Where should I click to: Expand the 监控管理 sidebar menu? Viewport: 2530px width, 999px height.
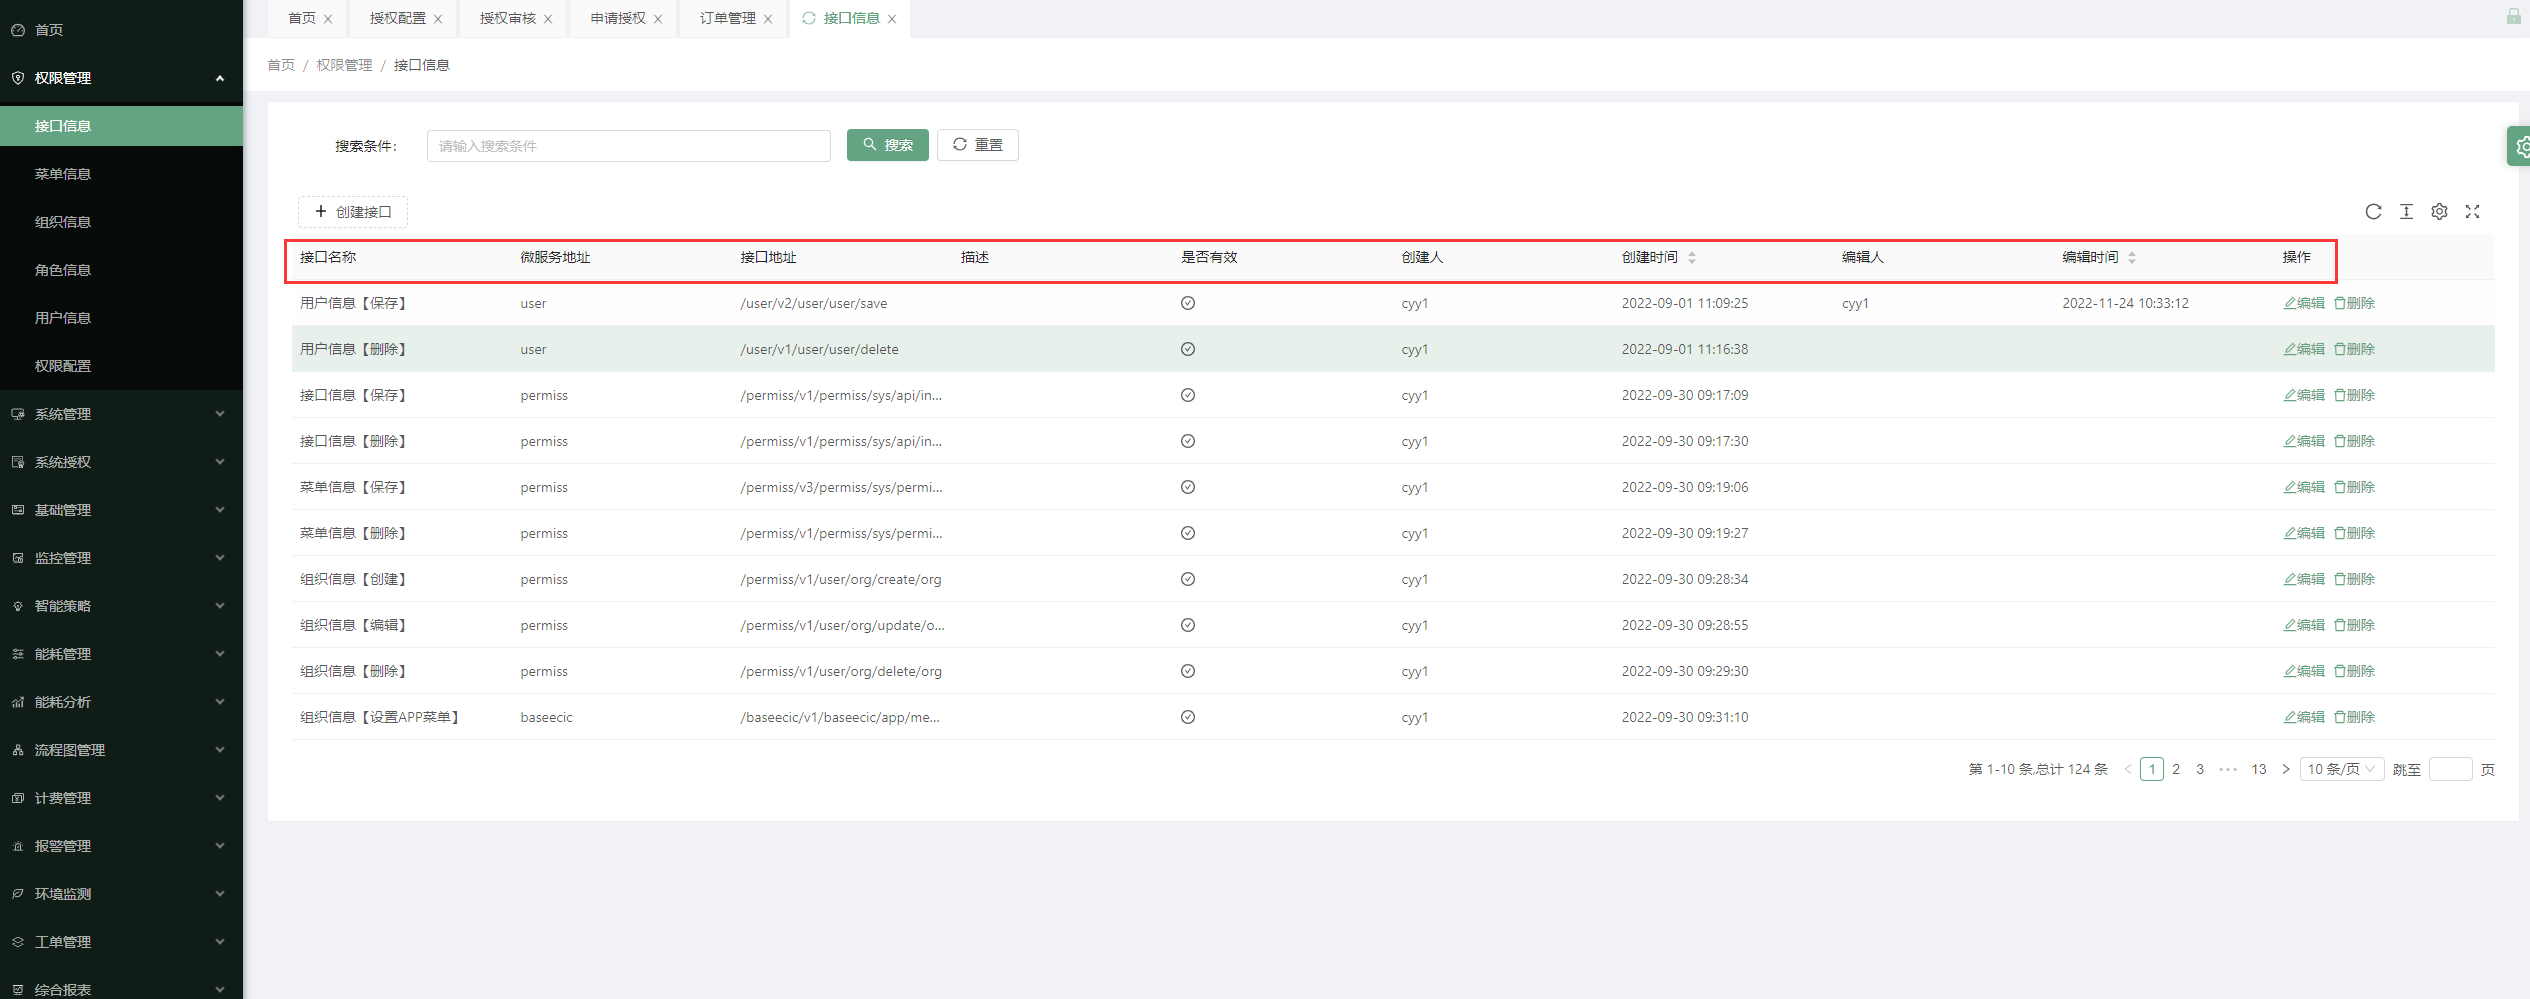121,558
